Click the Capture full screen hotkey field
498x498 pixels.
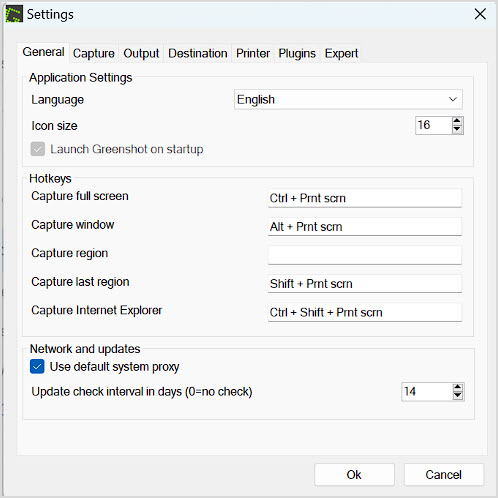365,198
